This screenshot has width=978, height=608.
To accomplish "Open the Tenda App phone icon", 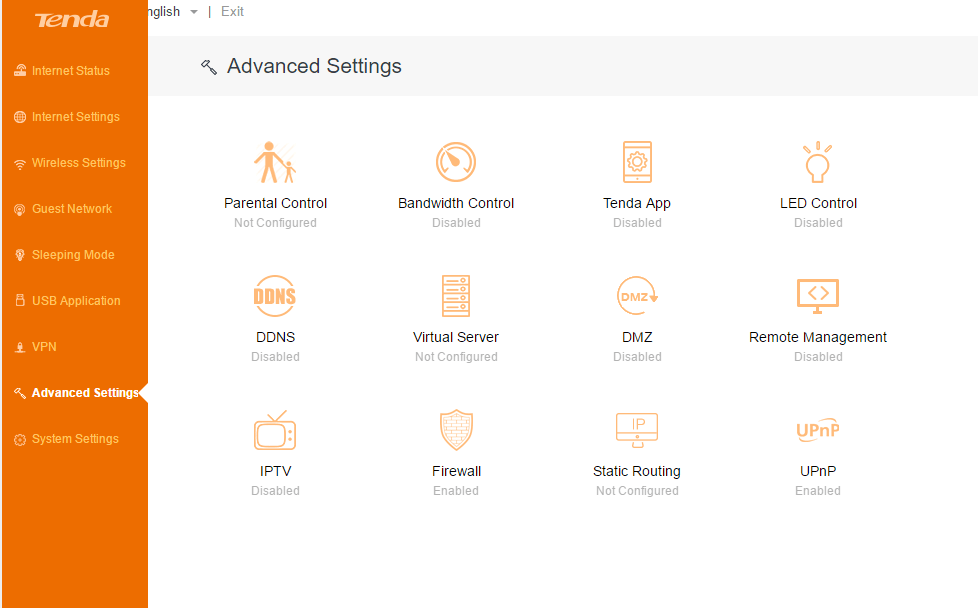I will 637,162.
